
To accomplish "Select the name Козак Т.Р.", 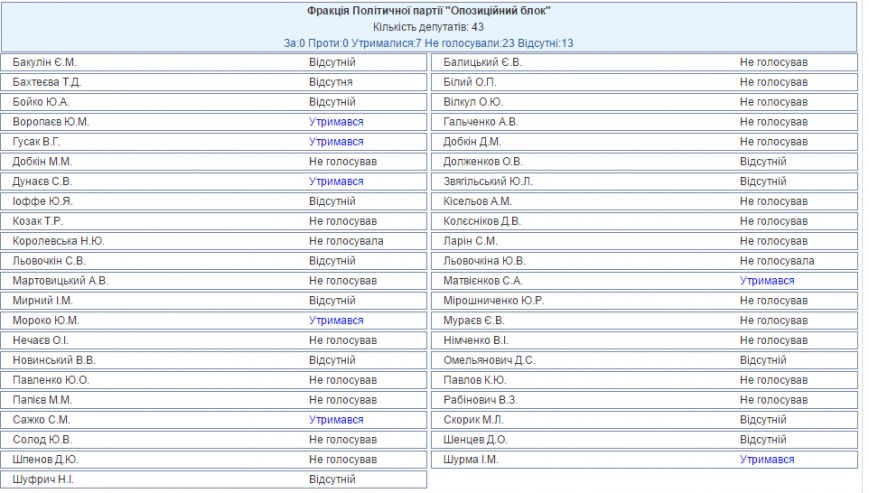I will coord(38,222).
